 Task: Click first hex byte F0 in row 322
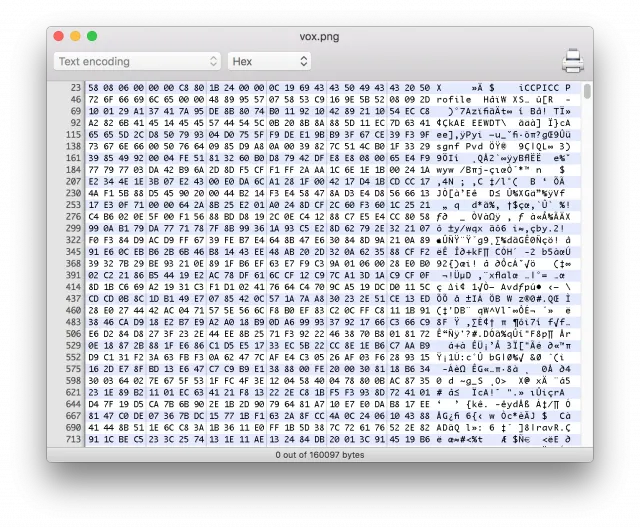click(93, 240)
